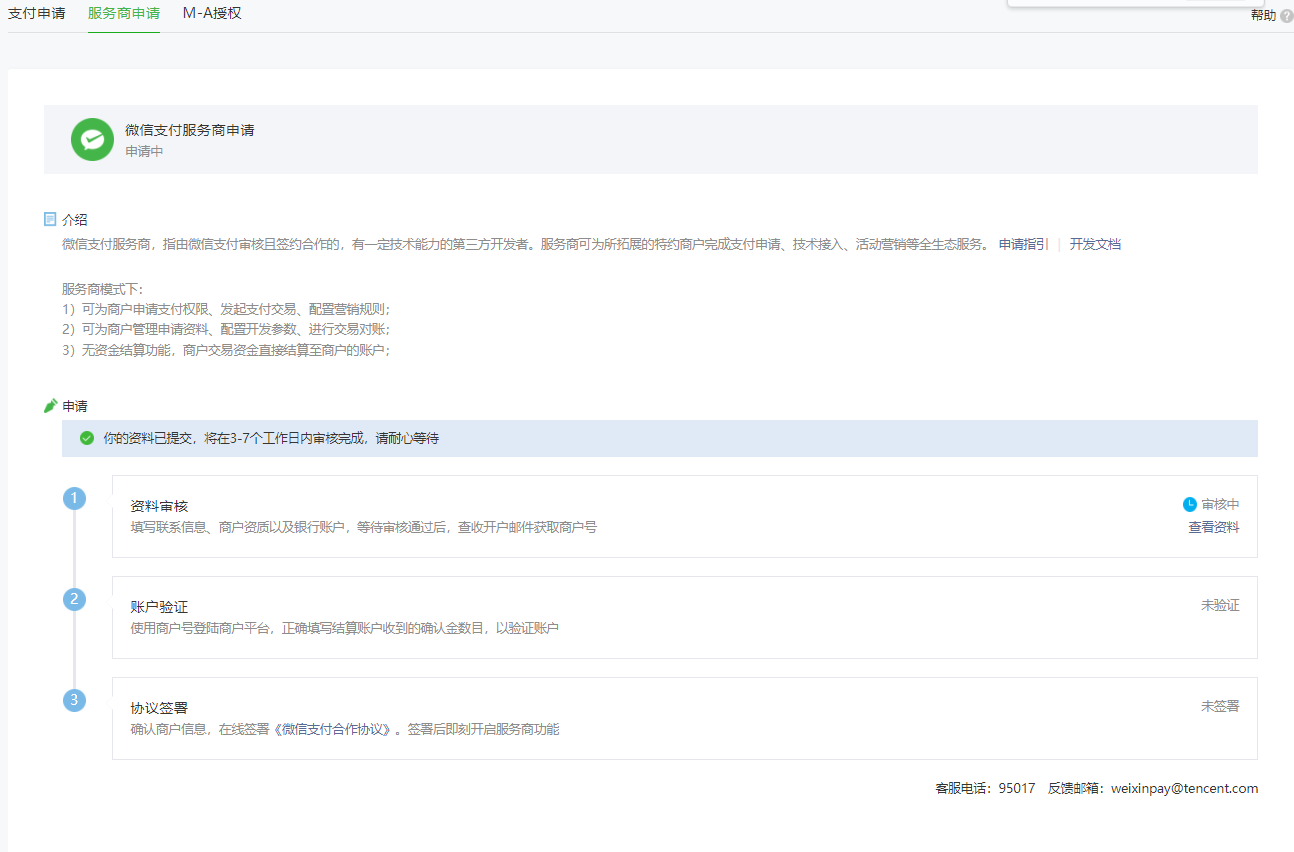This screenshot has width=1294, height=852.
Task: Click the green WeChat Pay logo icon
Action: click(x=92, y=139)
